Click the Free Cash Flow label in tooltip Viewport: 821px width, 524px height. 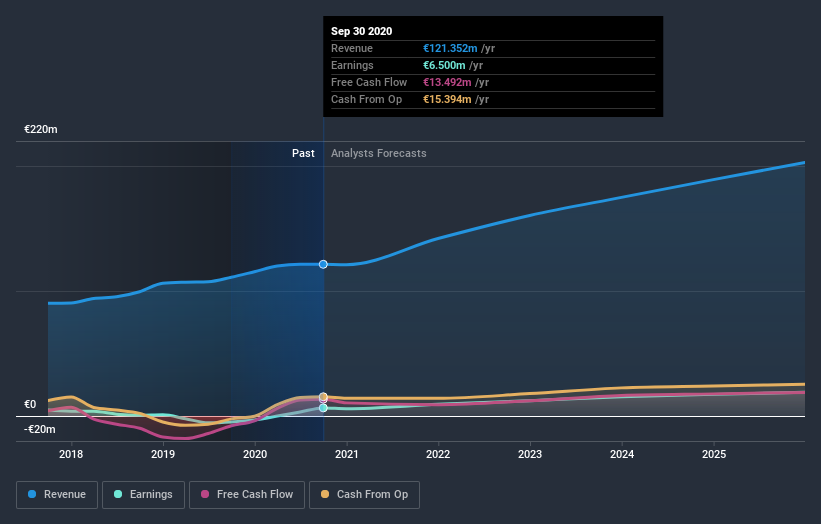click(369, 82)
